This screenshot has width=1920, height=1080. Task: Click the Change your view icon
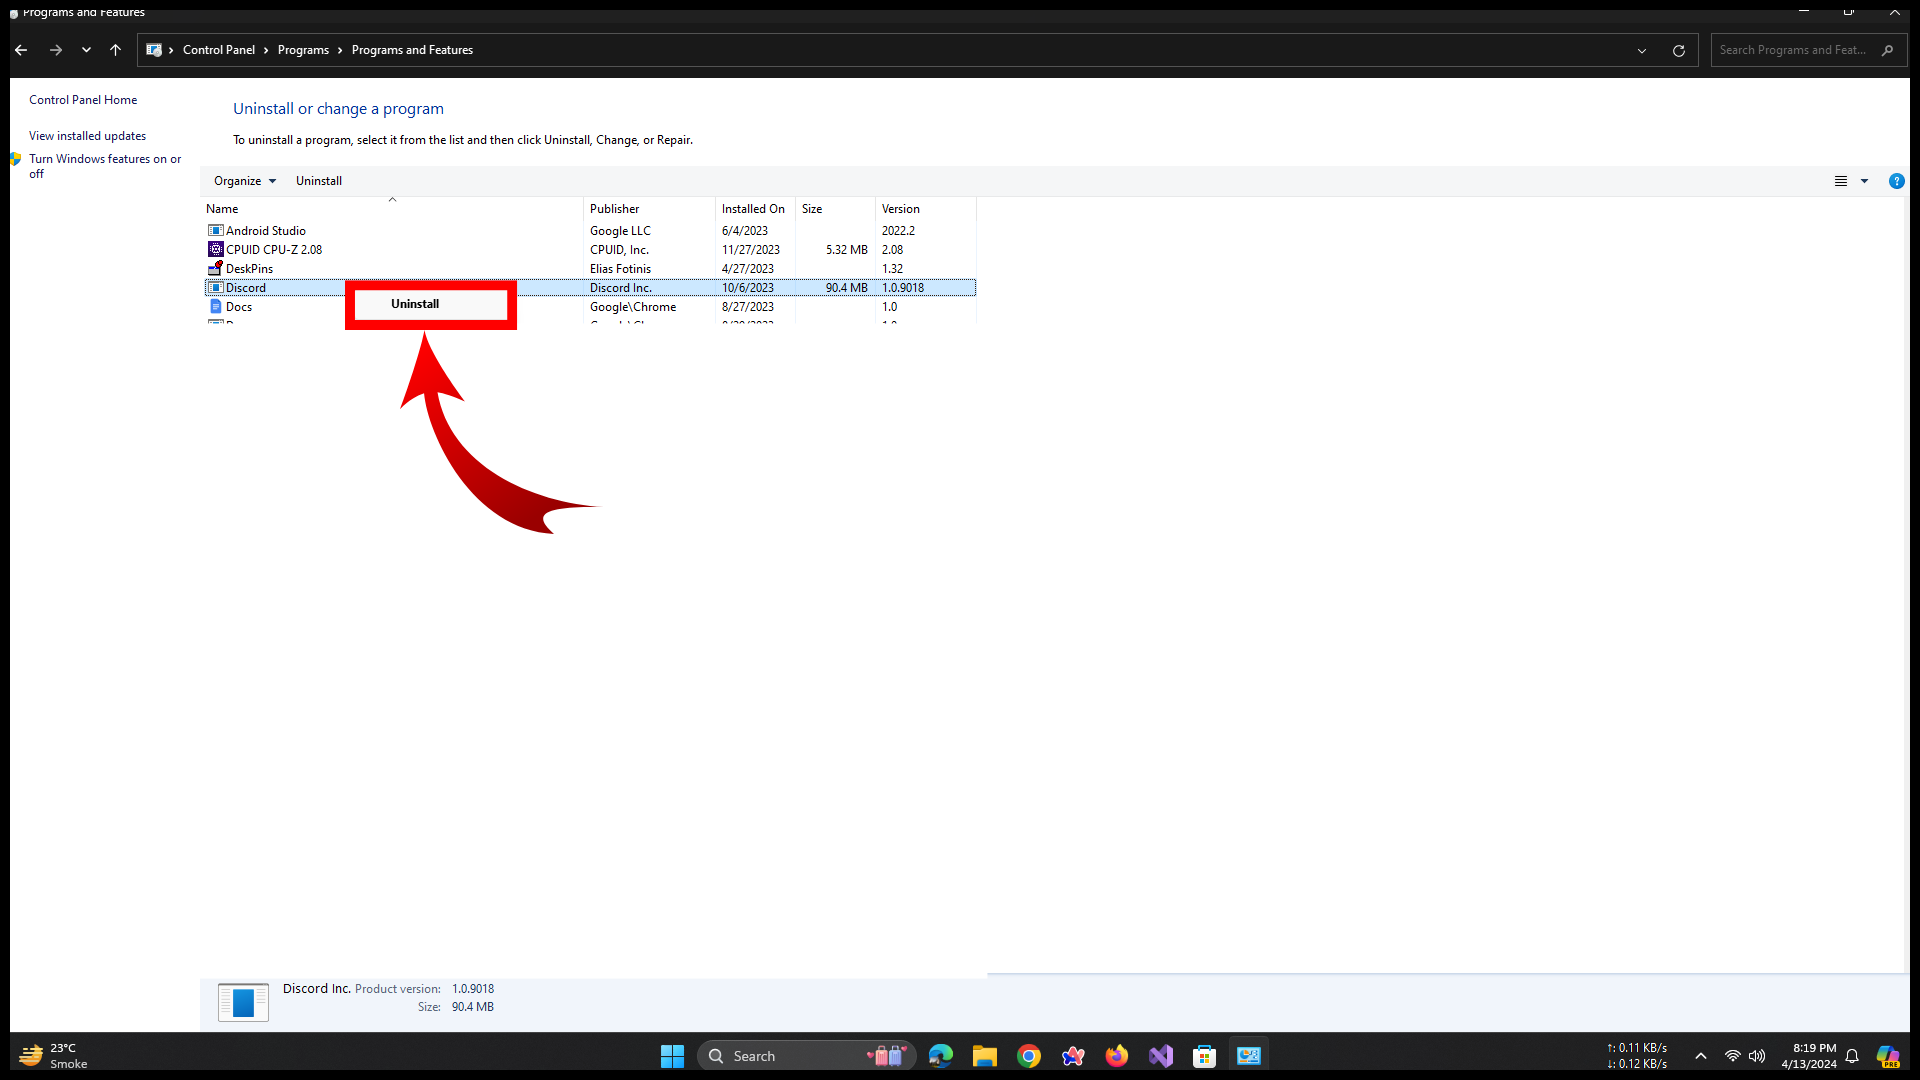(1840, 181)
